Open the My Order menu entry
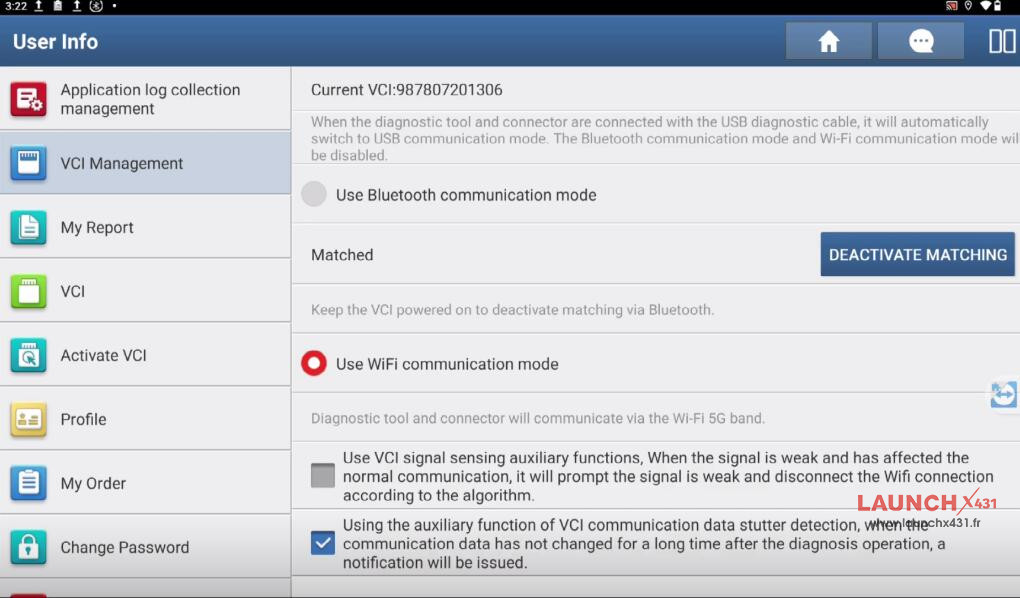 [93, 483]
